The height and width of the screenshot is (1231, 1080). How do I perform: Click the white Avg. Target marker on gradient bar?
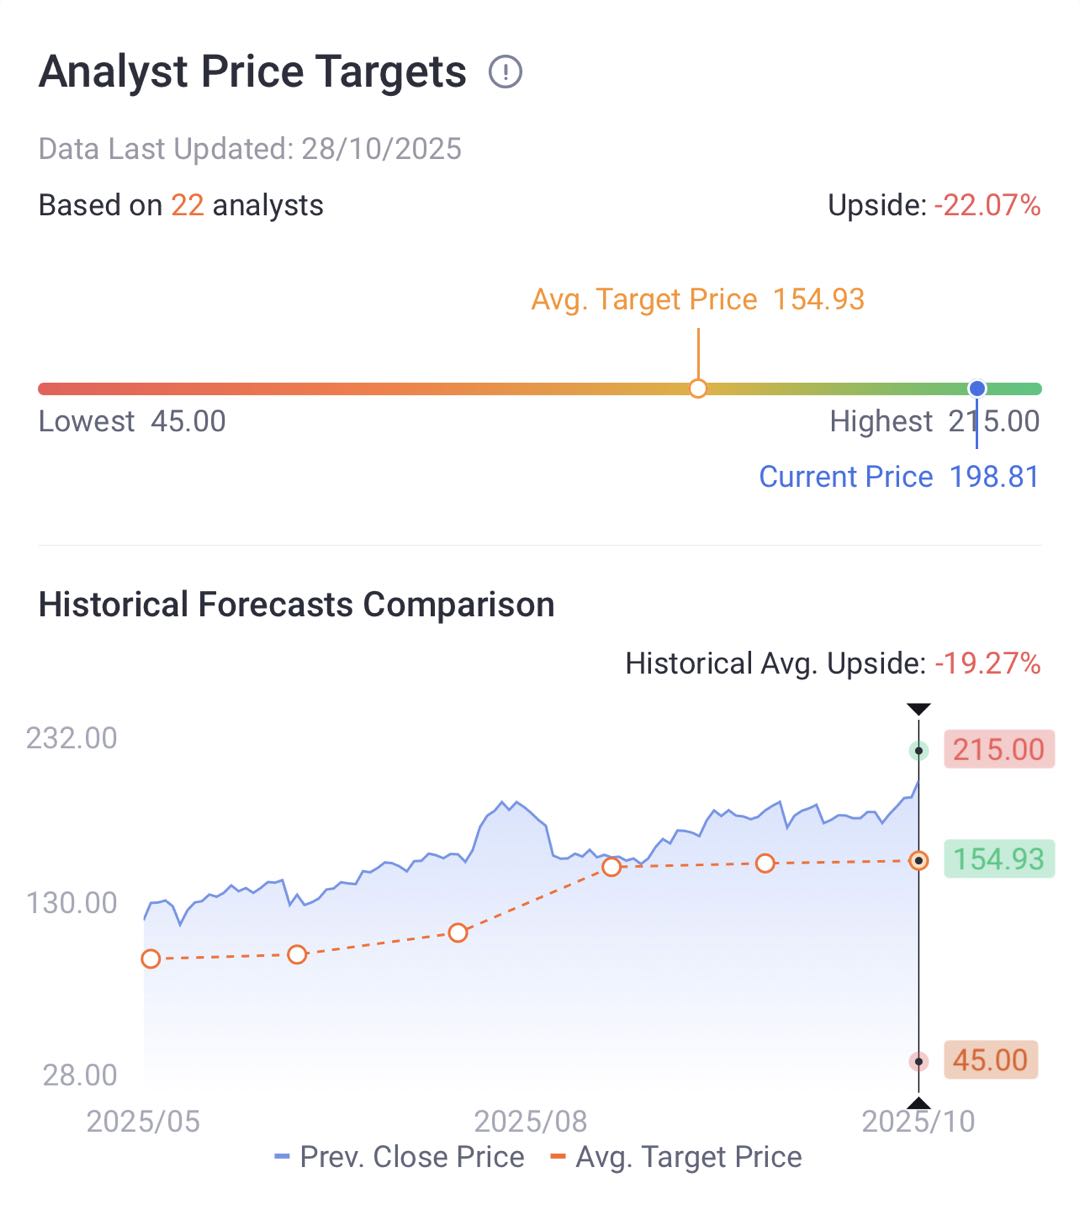pyautogui.click(x=698, y=388)
